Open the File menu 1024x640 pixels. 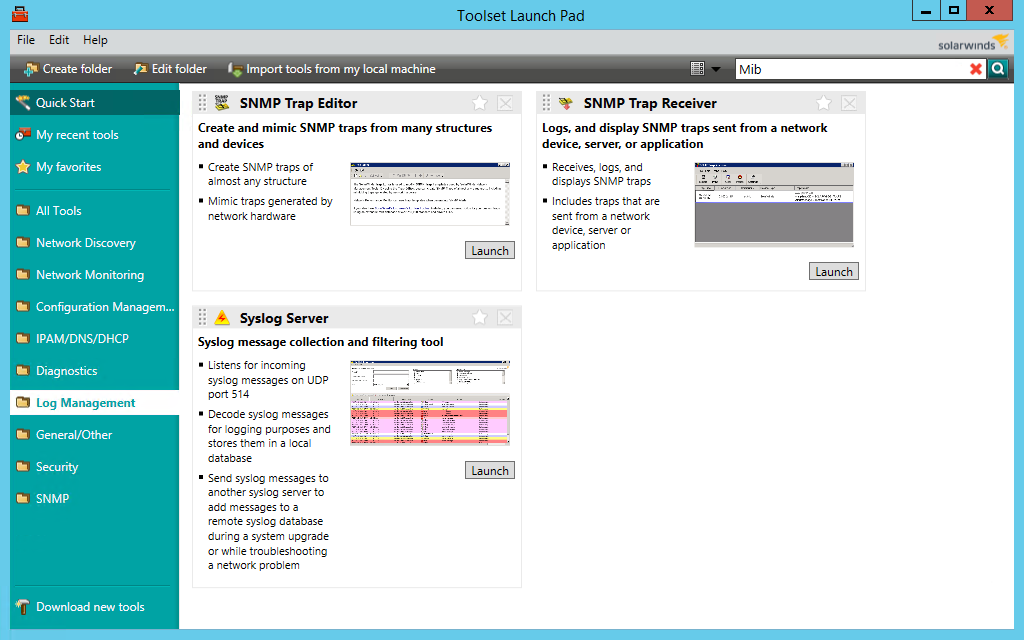tap(25, 40)
